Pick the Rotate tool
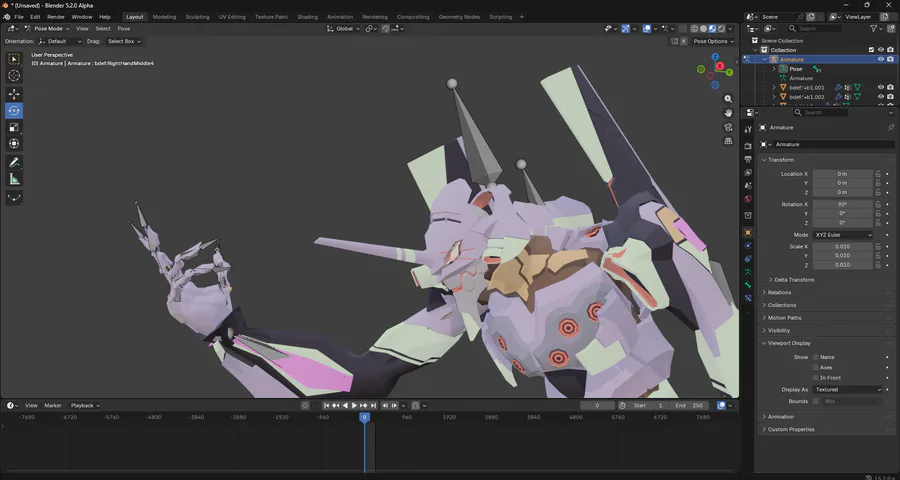Viewport: 900px width, 480px height. pos(14,111)
